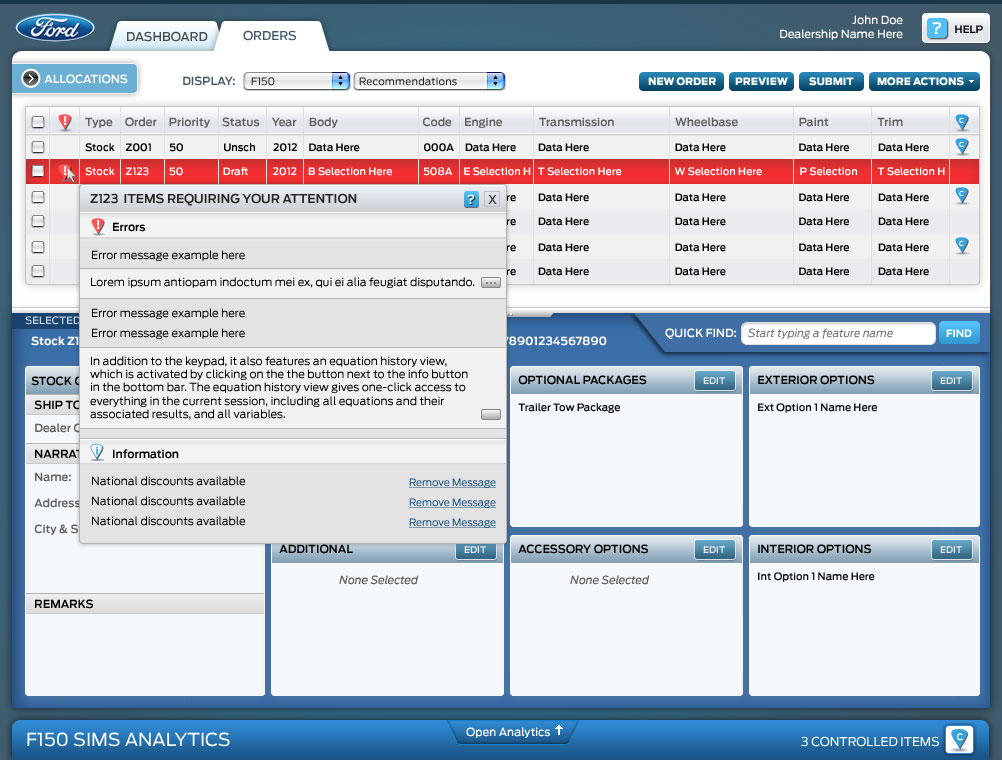The width and height of the screenshot is (1002, 760).
Task: Click error alert icon on Z123 row
Action: click(65, 171)
